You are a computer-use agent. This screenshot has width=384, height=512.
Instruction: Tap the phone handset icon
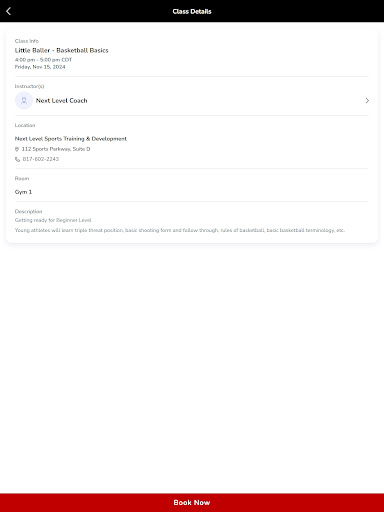point(17,159)
